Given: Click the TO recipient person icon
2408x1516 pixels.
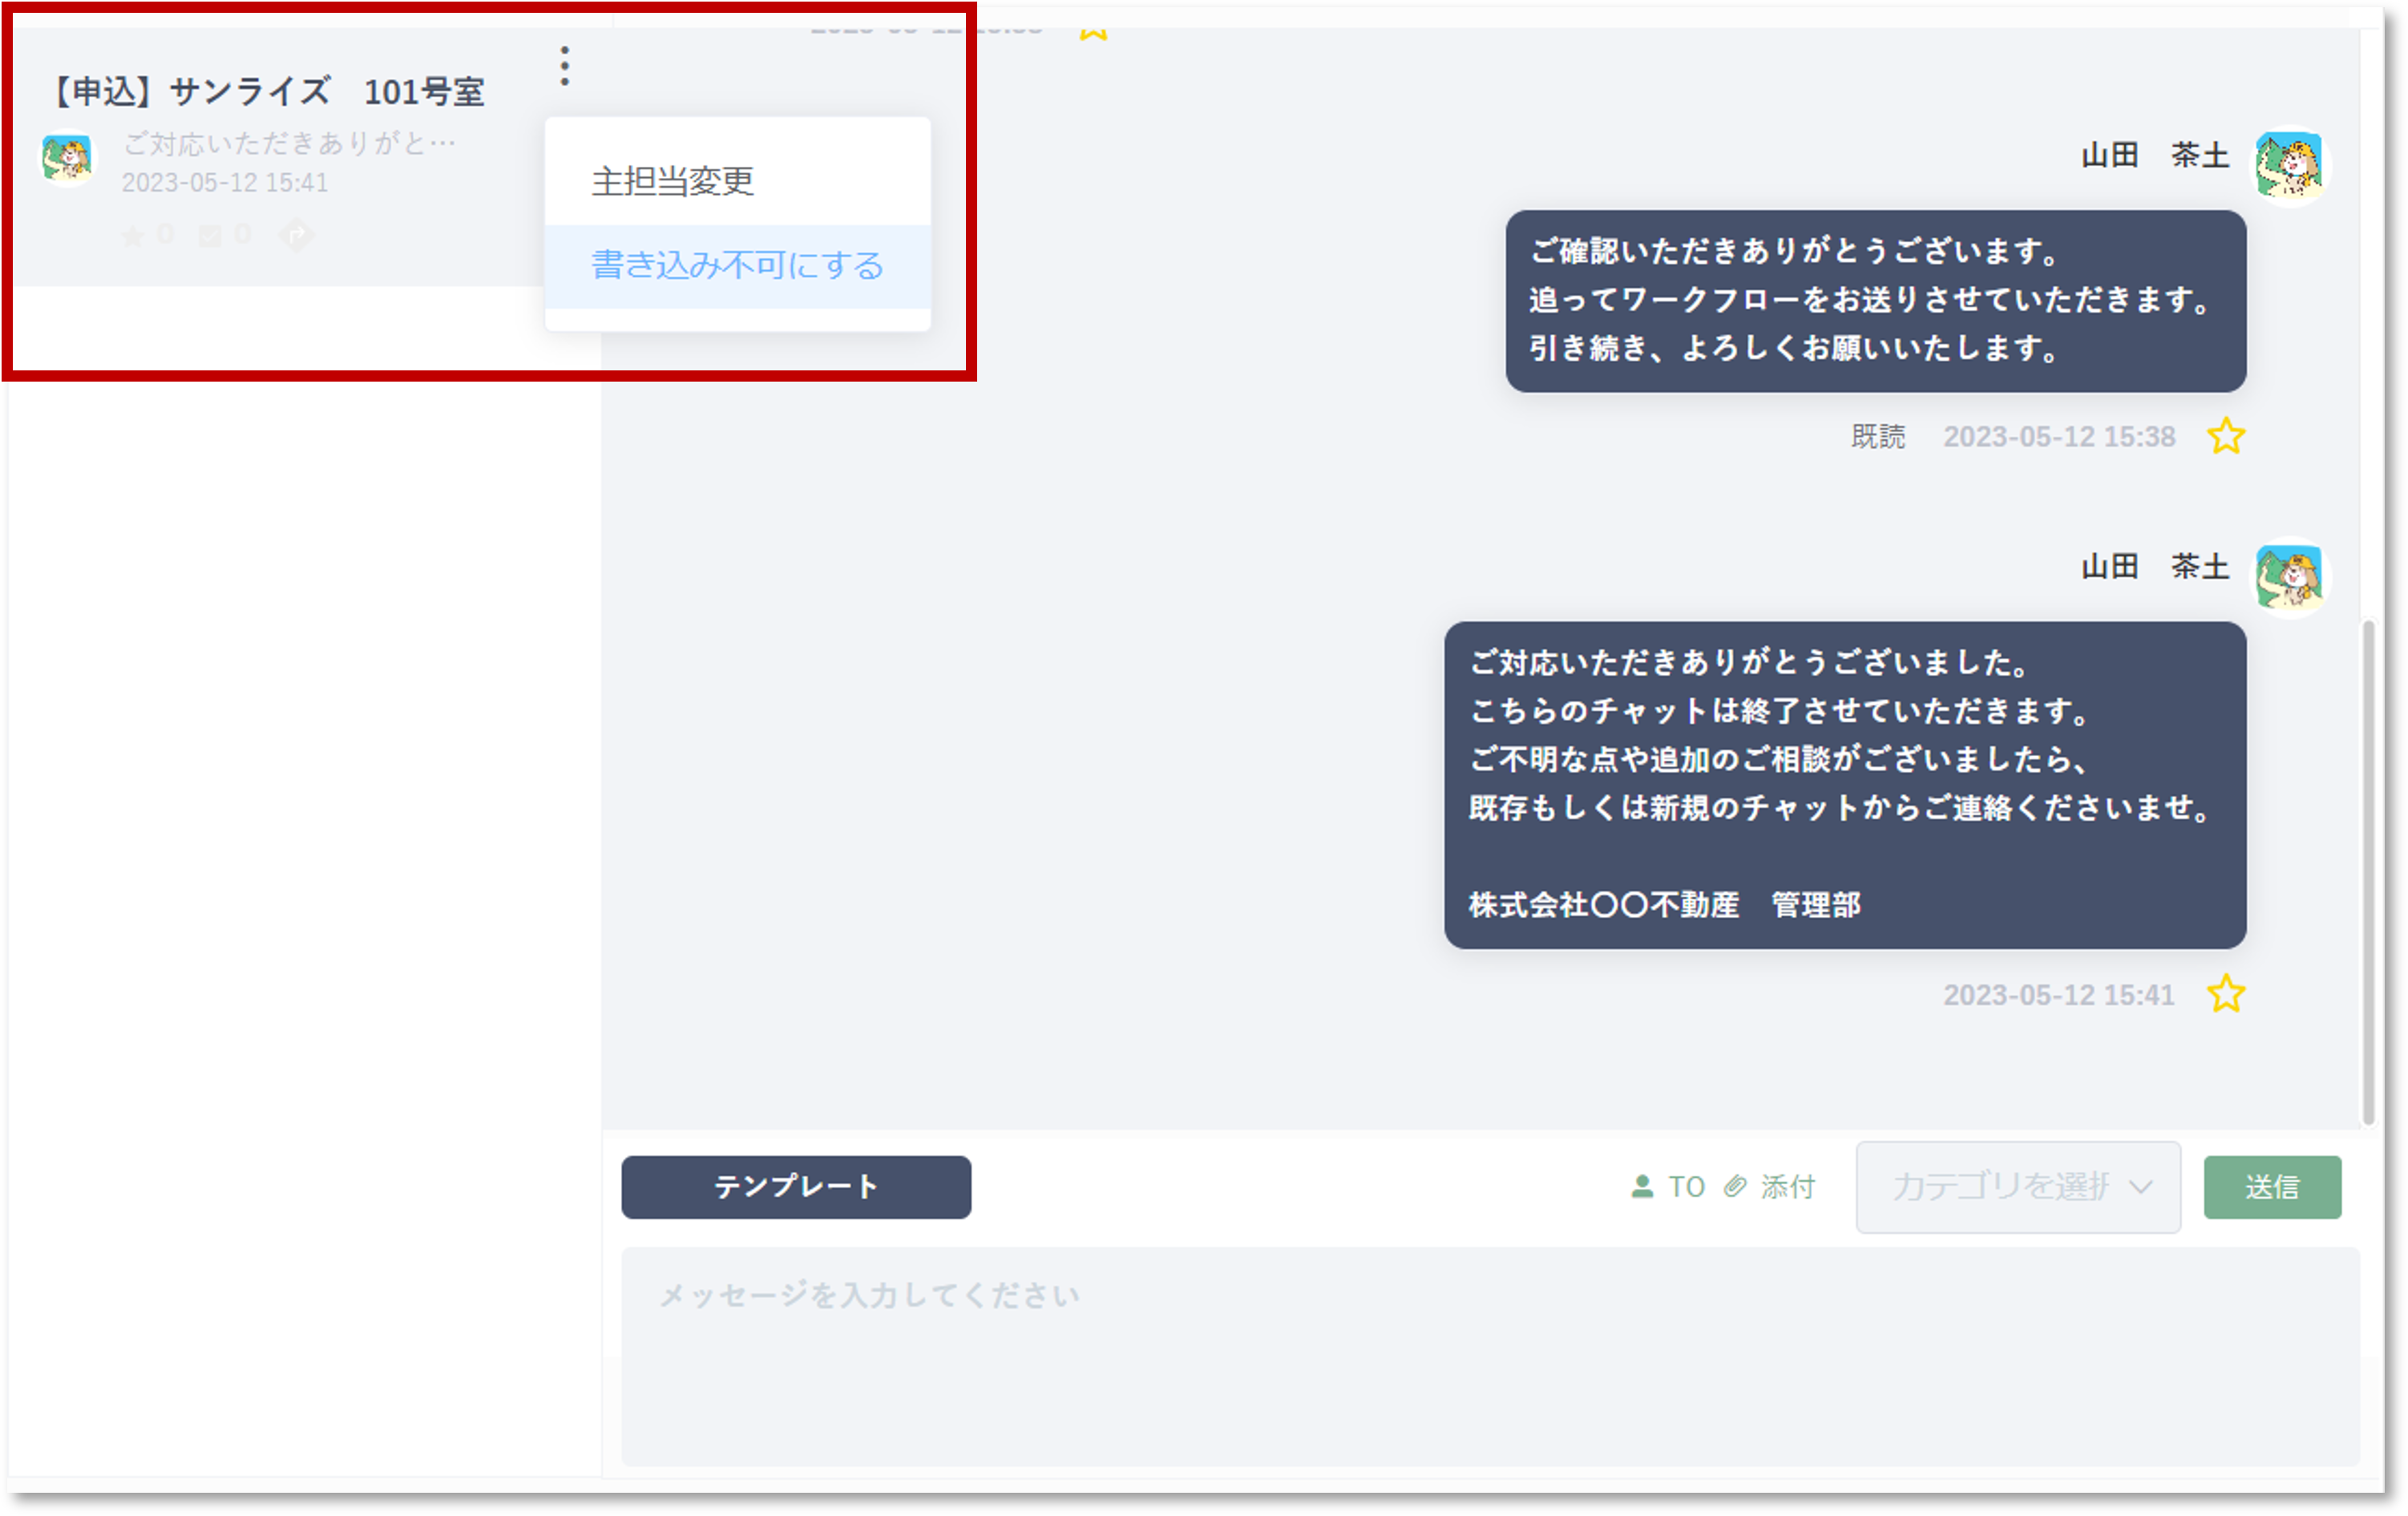Looking at the screenshot, I should click(1642, 1187).
